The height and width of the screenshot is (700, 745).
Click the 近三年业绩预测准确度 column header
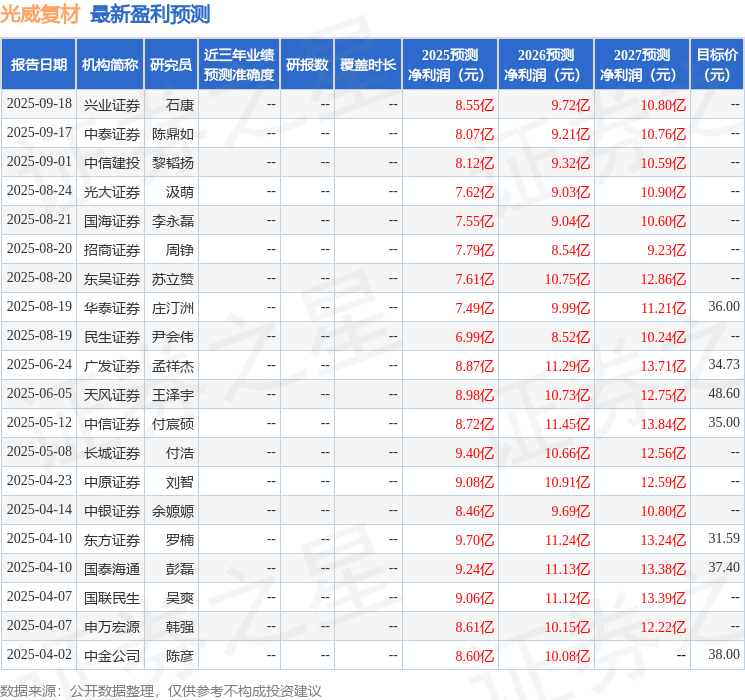[238, 64]
